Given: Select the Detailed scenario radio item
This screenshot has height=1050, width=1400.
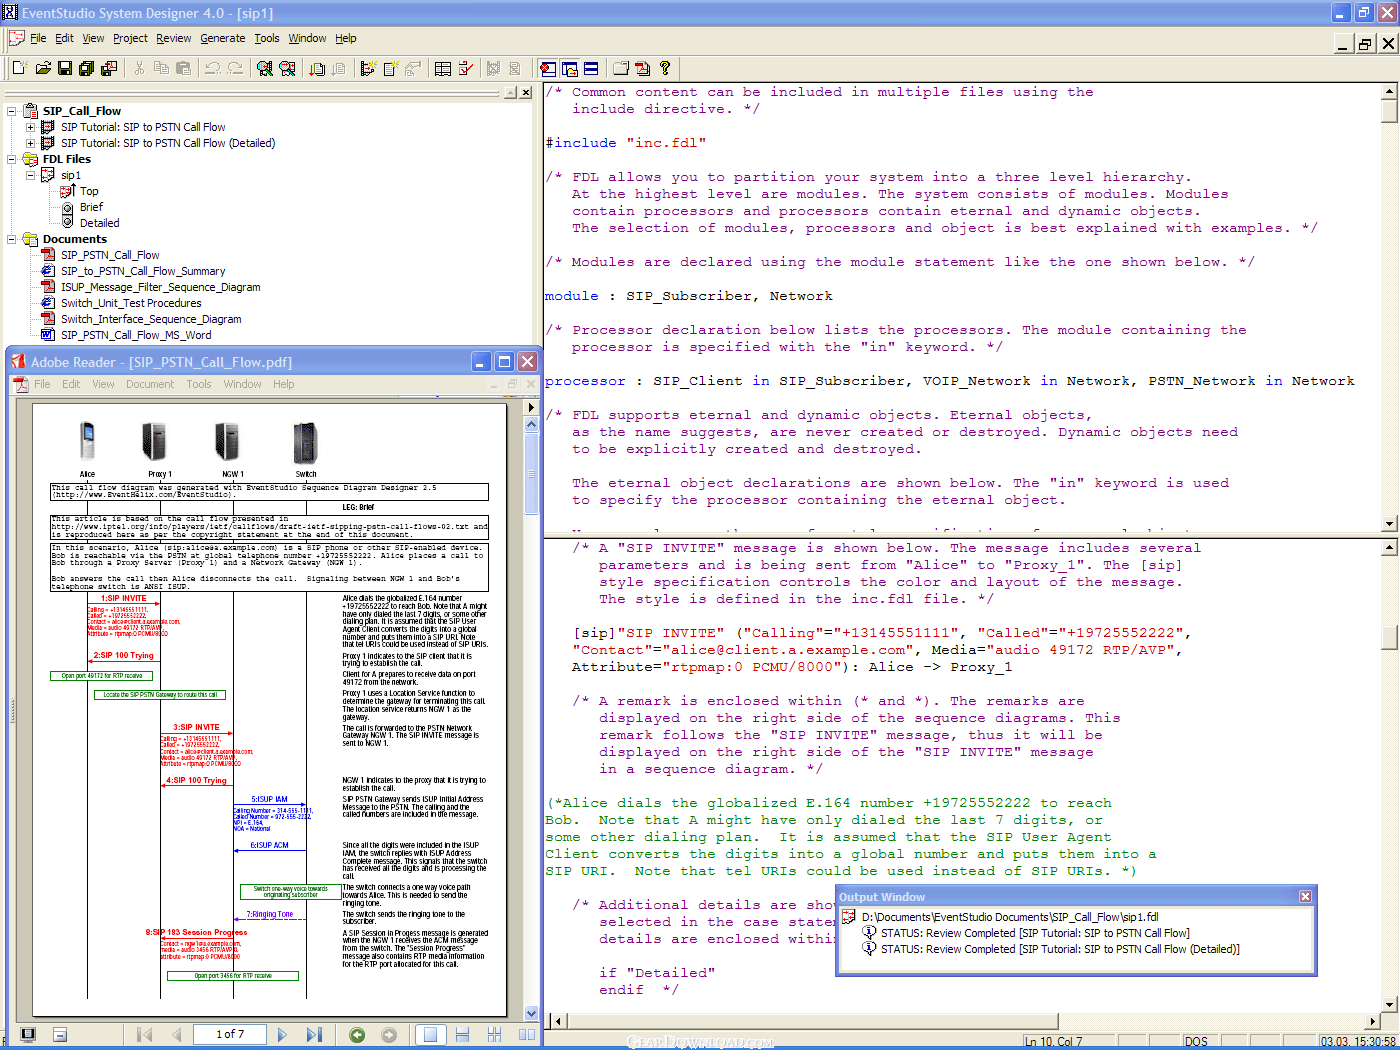Looking at the screenshot, I should click(99, 223).
